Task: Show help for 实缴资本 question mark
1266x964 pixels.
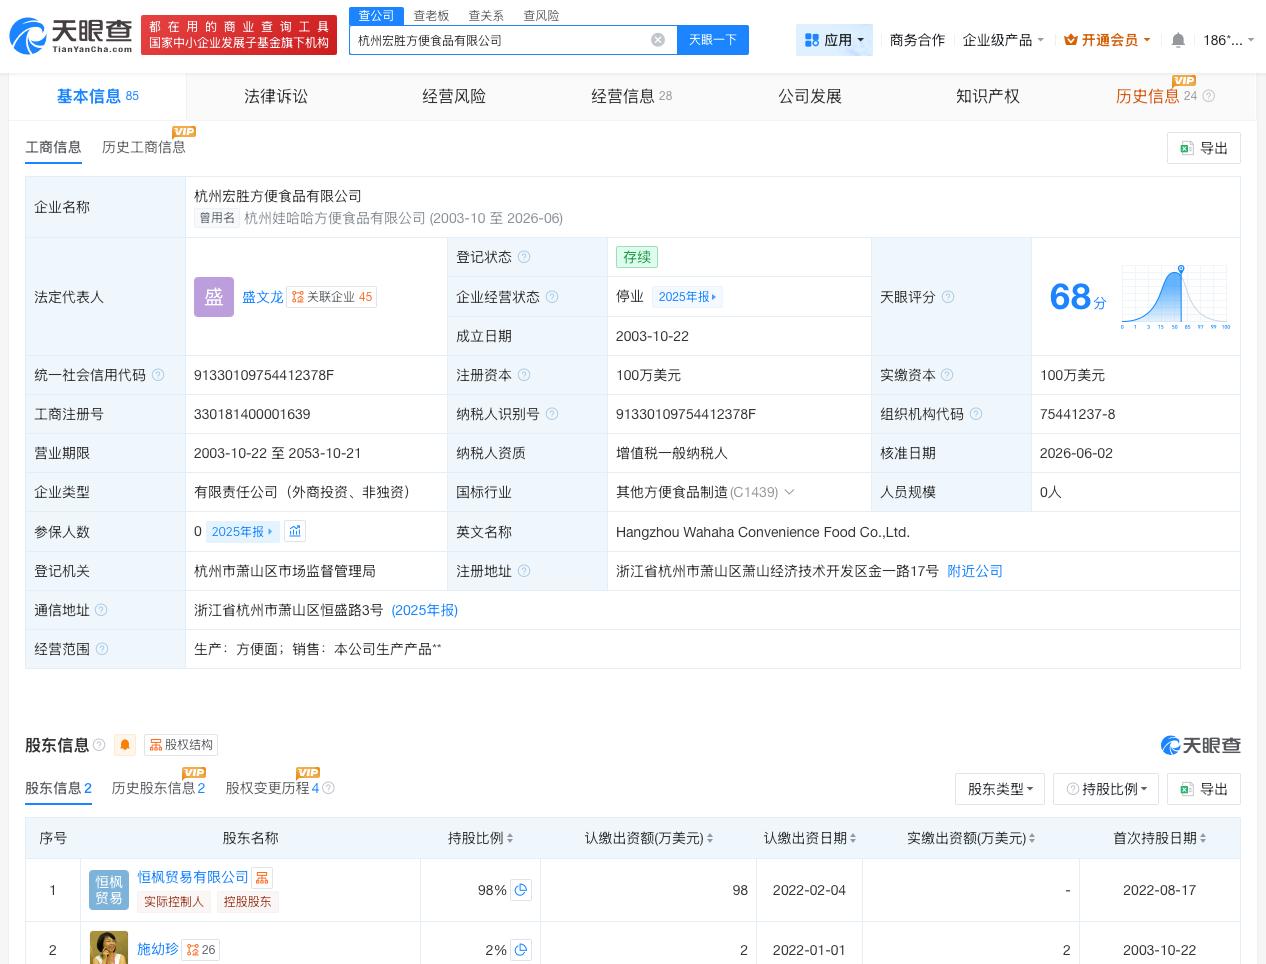Action: (x=947, y=375)
